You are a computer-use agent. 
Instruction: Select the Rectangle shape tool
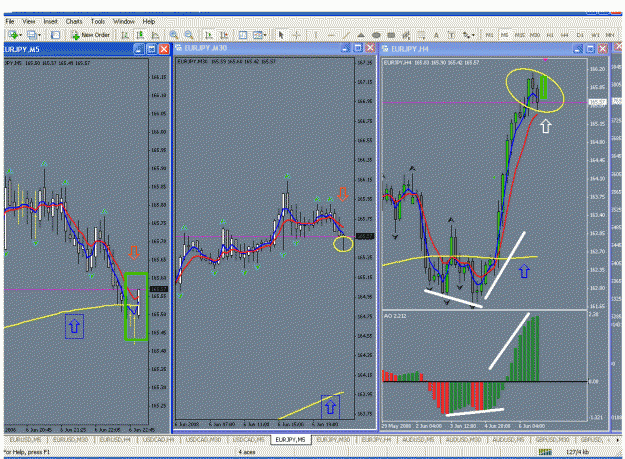391,35
